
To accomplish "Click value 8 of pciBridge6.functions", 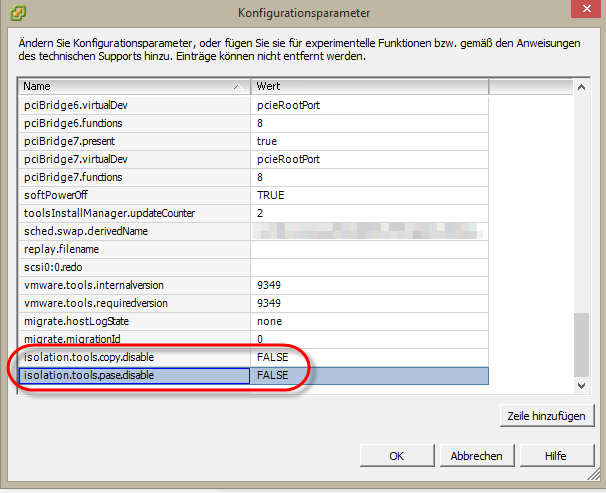I will (x=370, y=123).
